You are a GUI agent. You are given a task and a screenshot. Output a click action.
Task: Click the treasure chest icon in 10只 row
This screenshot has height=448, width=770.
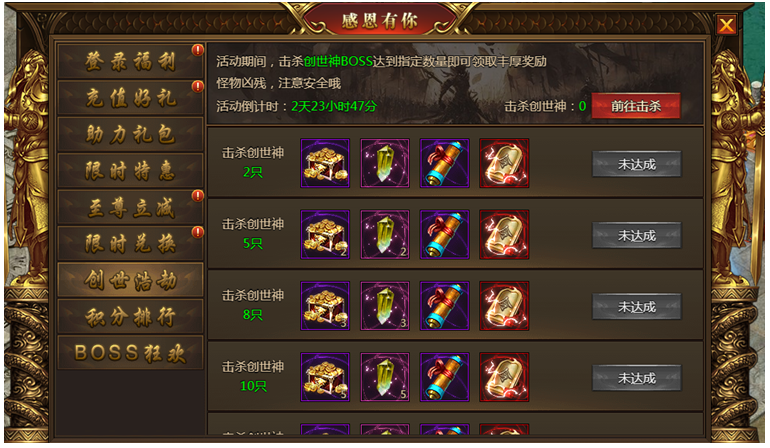point(325,377)
